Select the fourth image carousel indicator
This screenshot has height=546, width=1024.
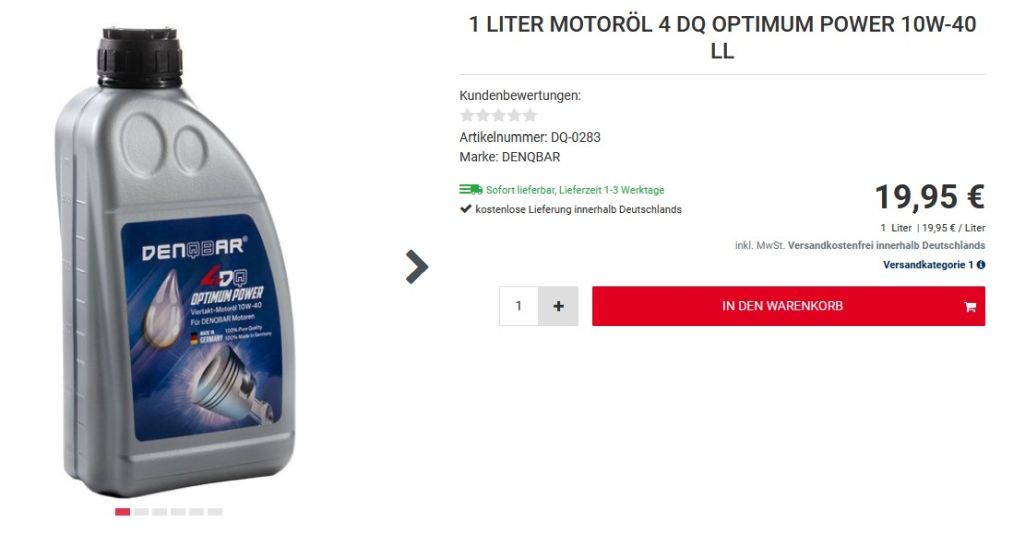(178, 511)
